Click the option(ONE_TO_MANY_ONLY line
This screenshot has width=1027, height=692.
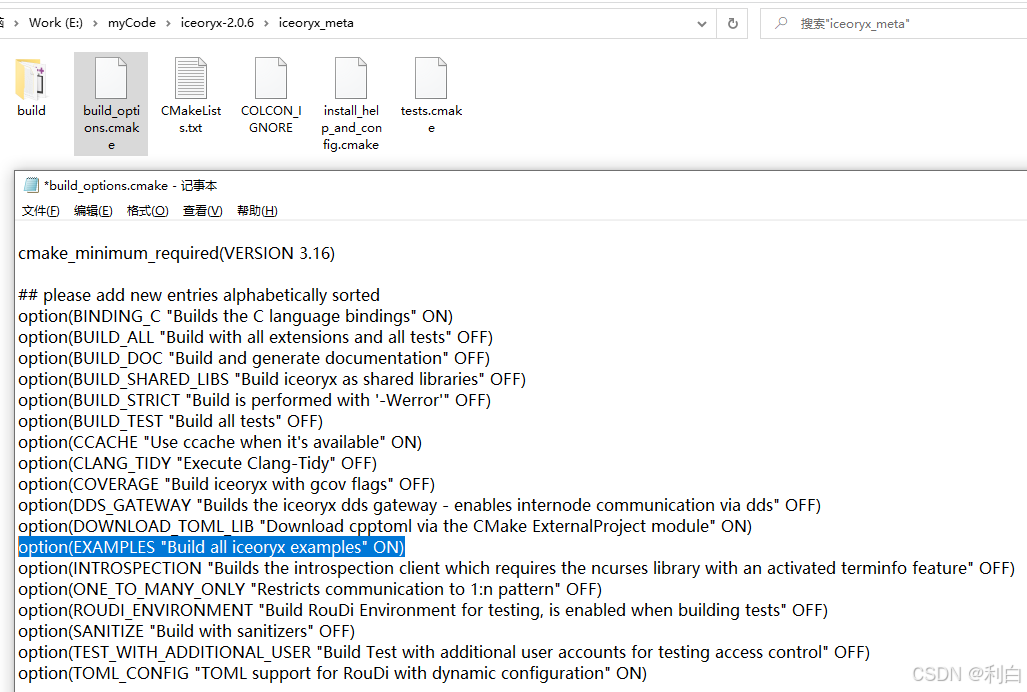310,589
